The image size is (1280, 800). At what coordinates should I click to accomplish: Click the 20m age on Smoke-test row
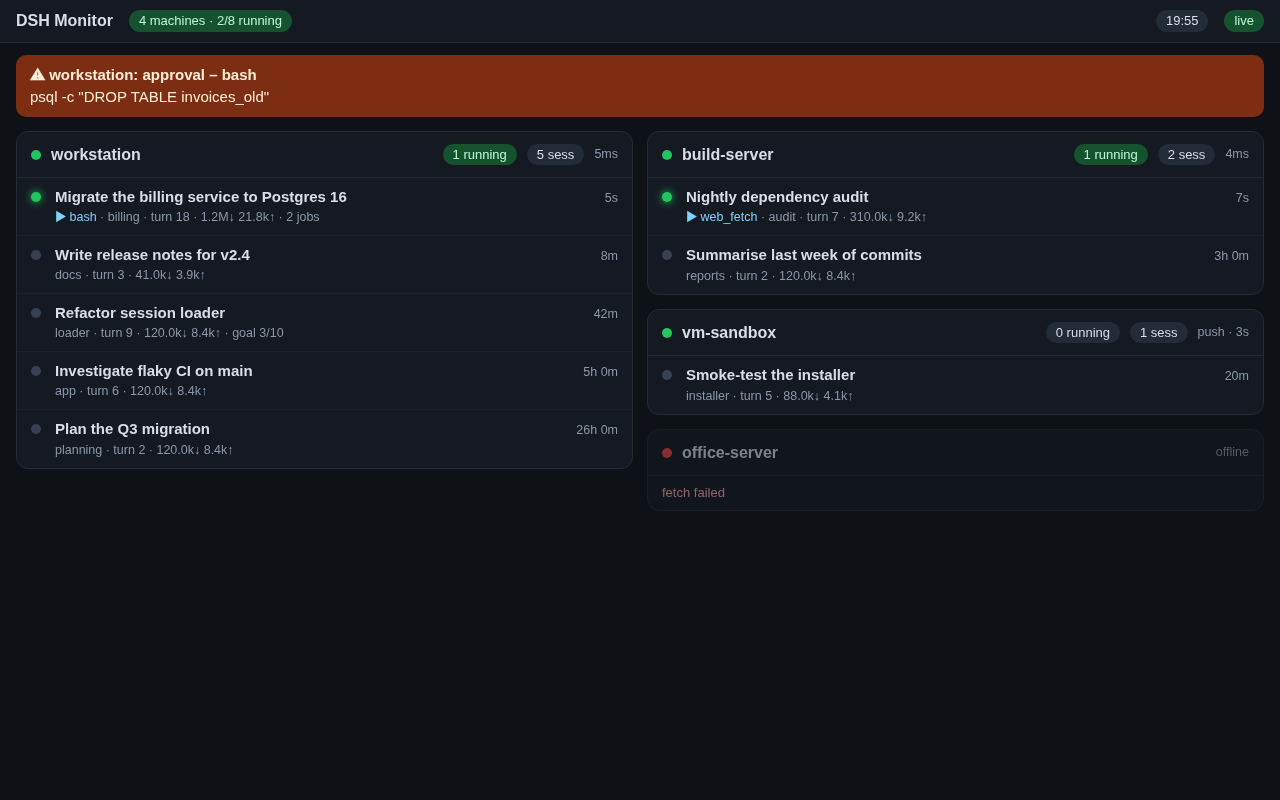[1237, 376]
